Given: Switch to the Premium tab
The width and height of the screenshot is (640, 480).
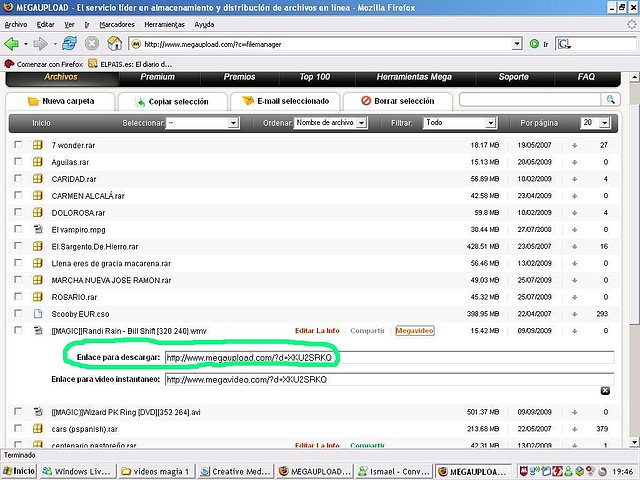Looking at the screenshot, I should (158, 77).
